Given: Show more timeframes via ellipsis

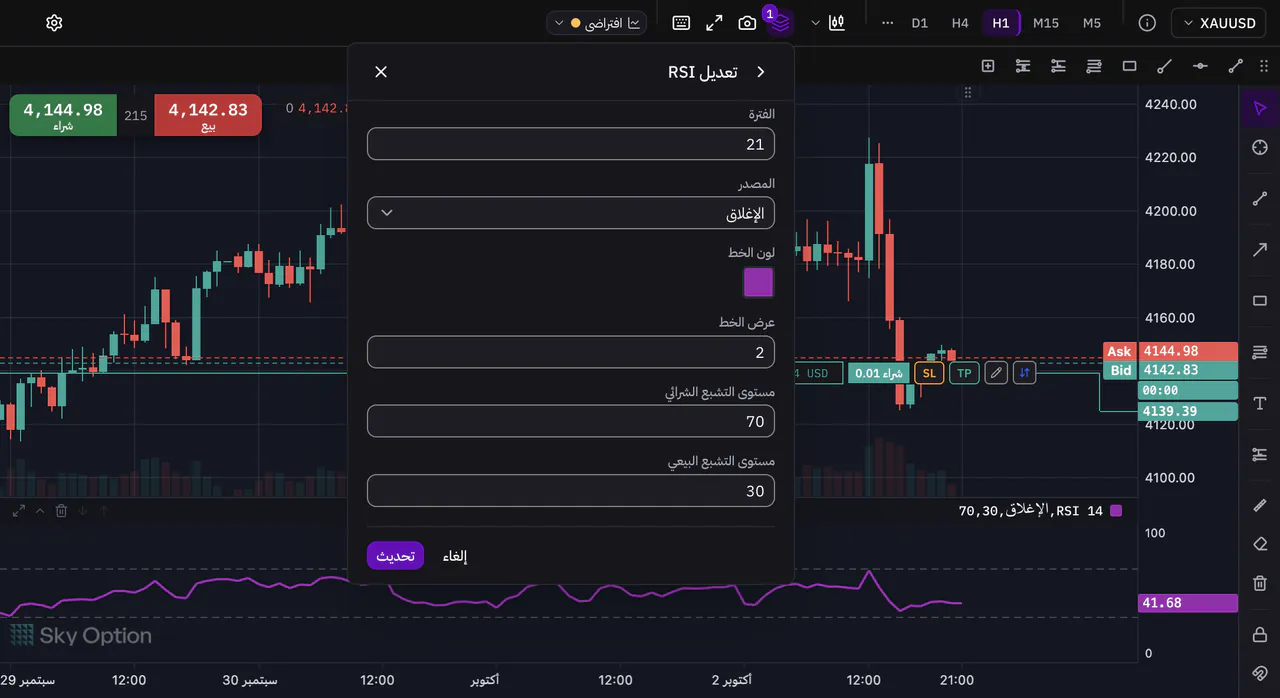Looking at the screenshot, I should [887, 23].
